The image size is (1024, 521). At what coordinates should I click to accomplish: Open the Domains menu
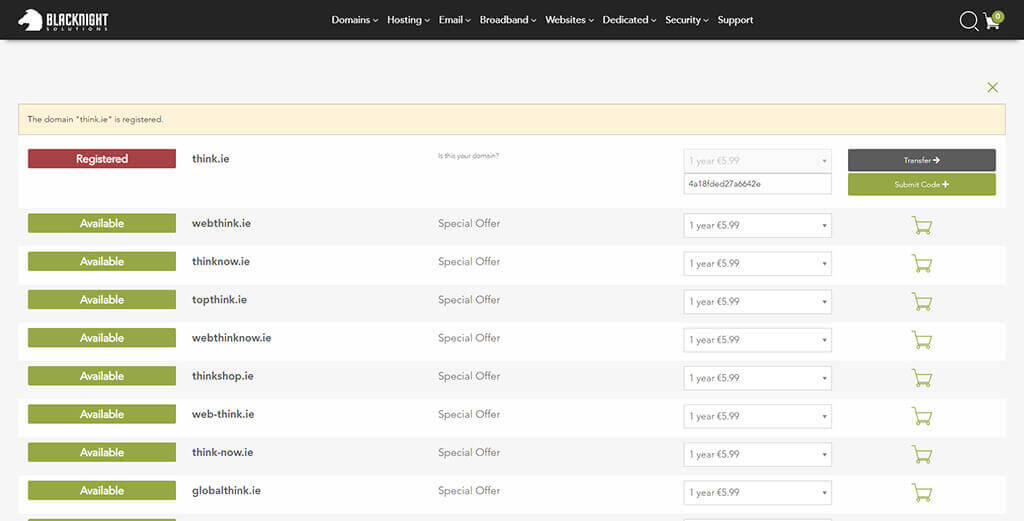[354, 20]
